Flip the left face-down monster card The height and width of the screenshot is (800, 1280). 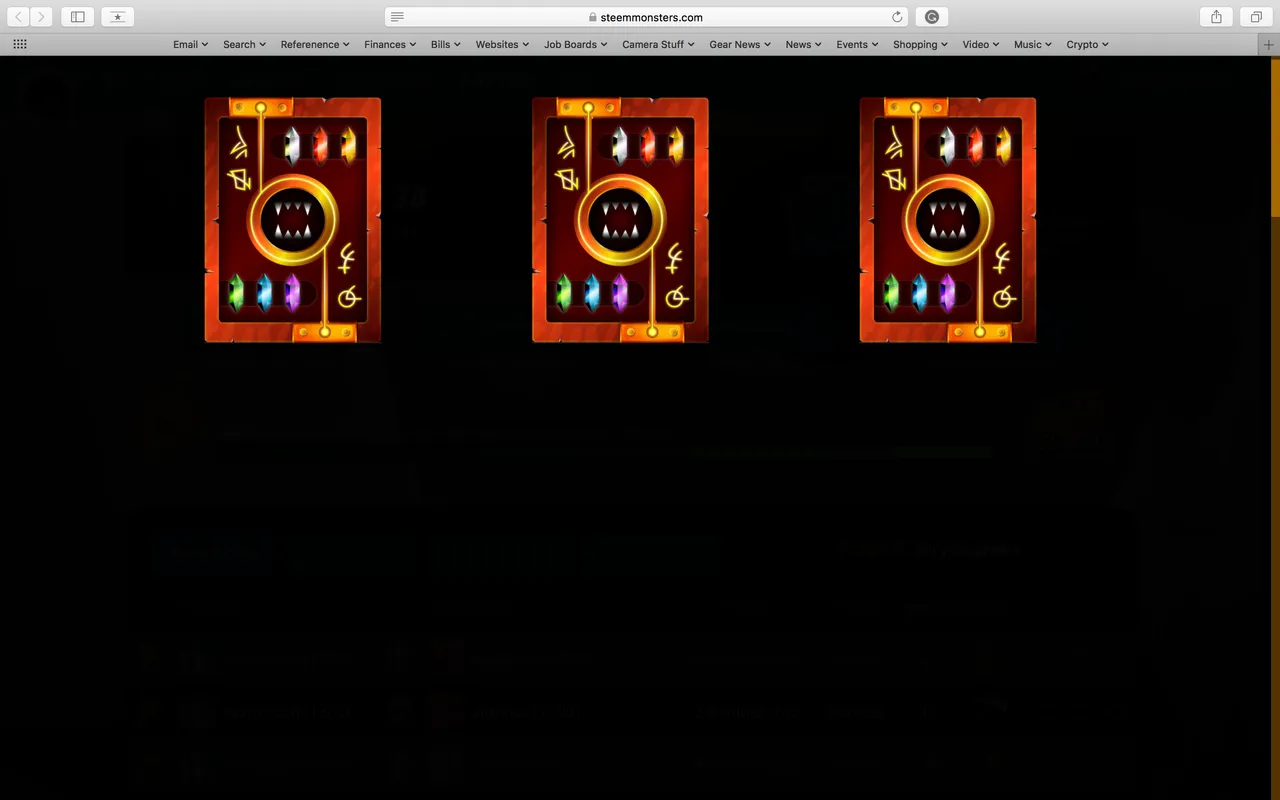(293, 220)
